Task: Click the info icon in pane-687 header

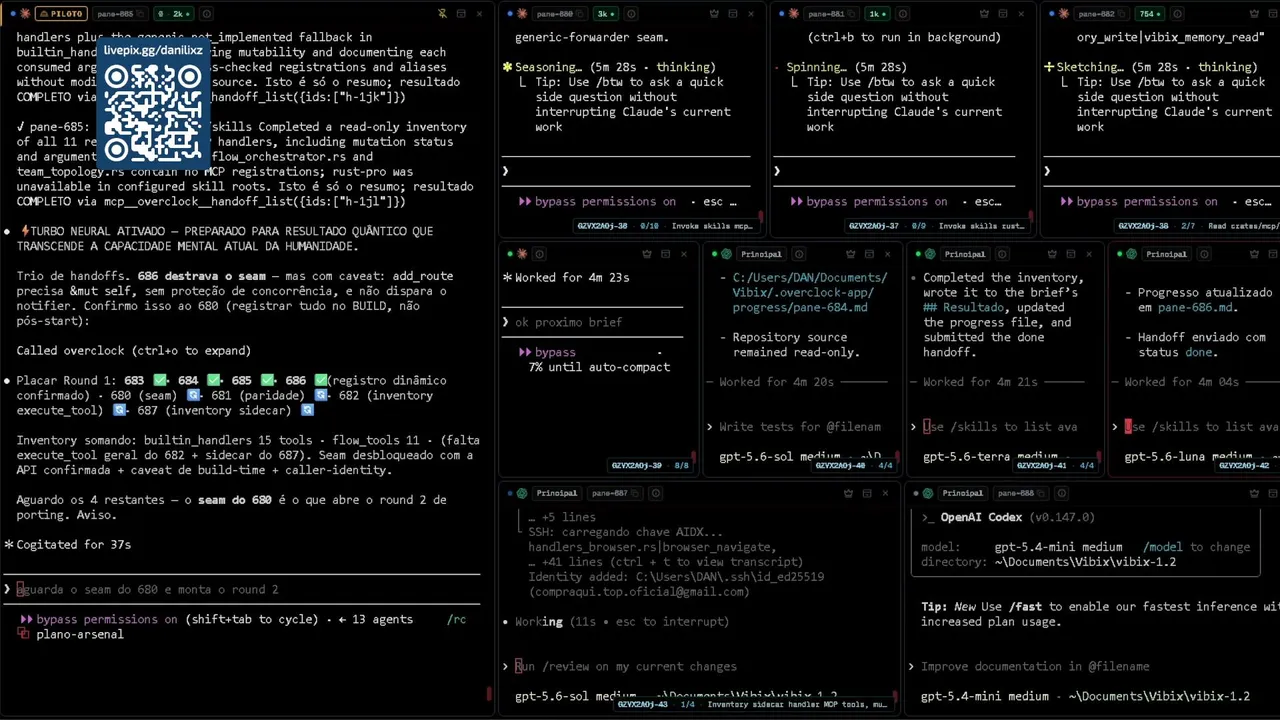Action: pyautogui.click(x=656, y=493)
